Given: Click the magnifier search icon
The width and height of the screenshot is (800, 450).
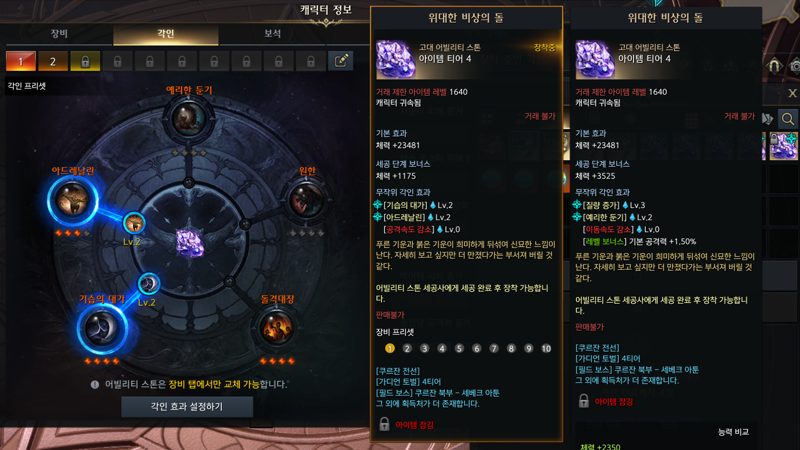Looking at the screenshot, I should 787,119.
